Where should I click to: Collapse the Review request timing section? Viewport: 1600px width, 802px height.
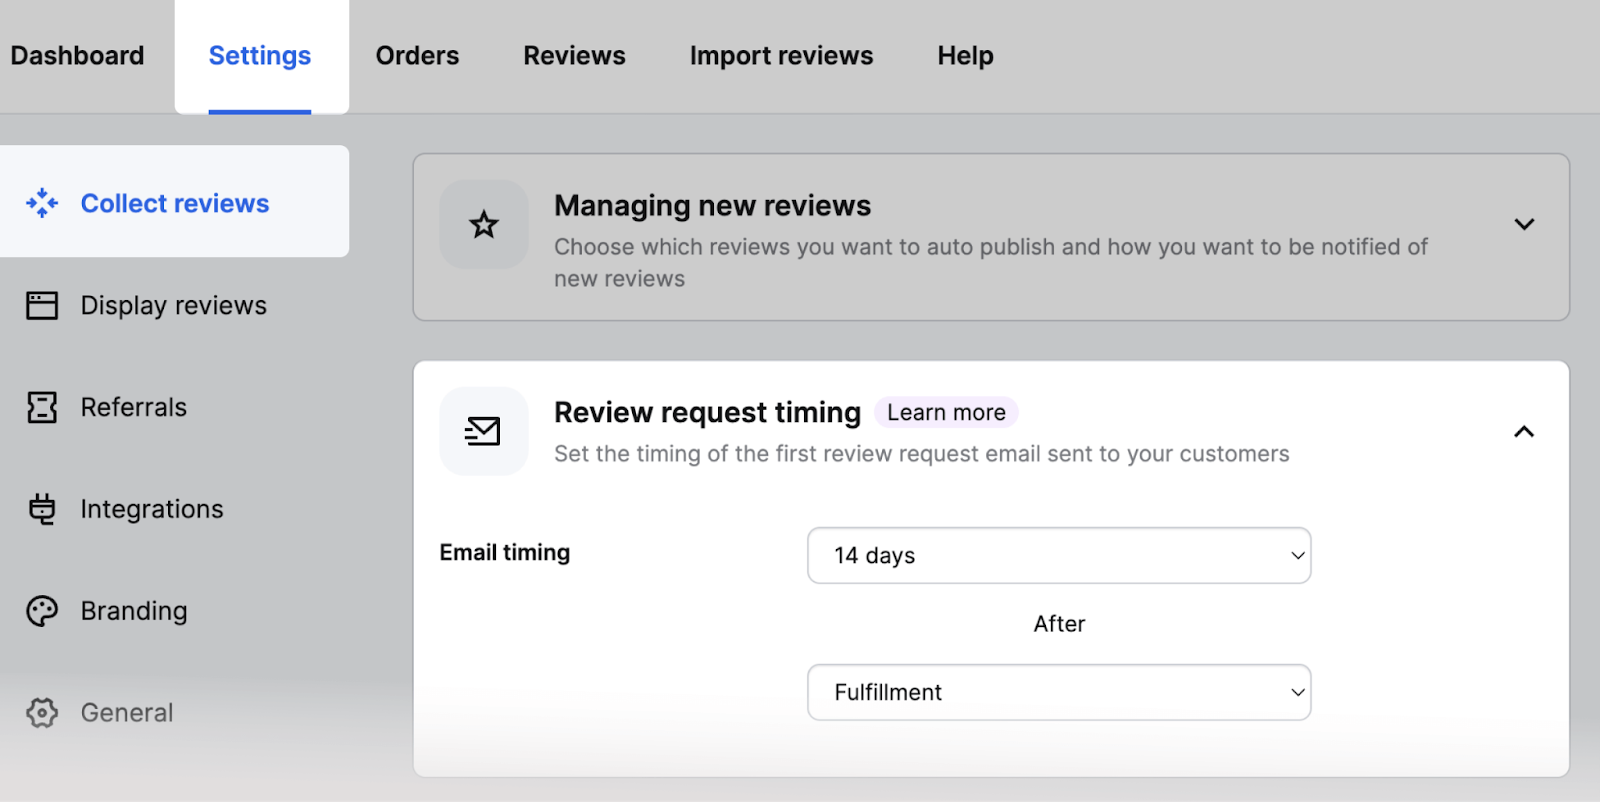coord(1523,431)
